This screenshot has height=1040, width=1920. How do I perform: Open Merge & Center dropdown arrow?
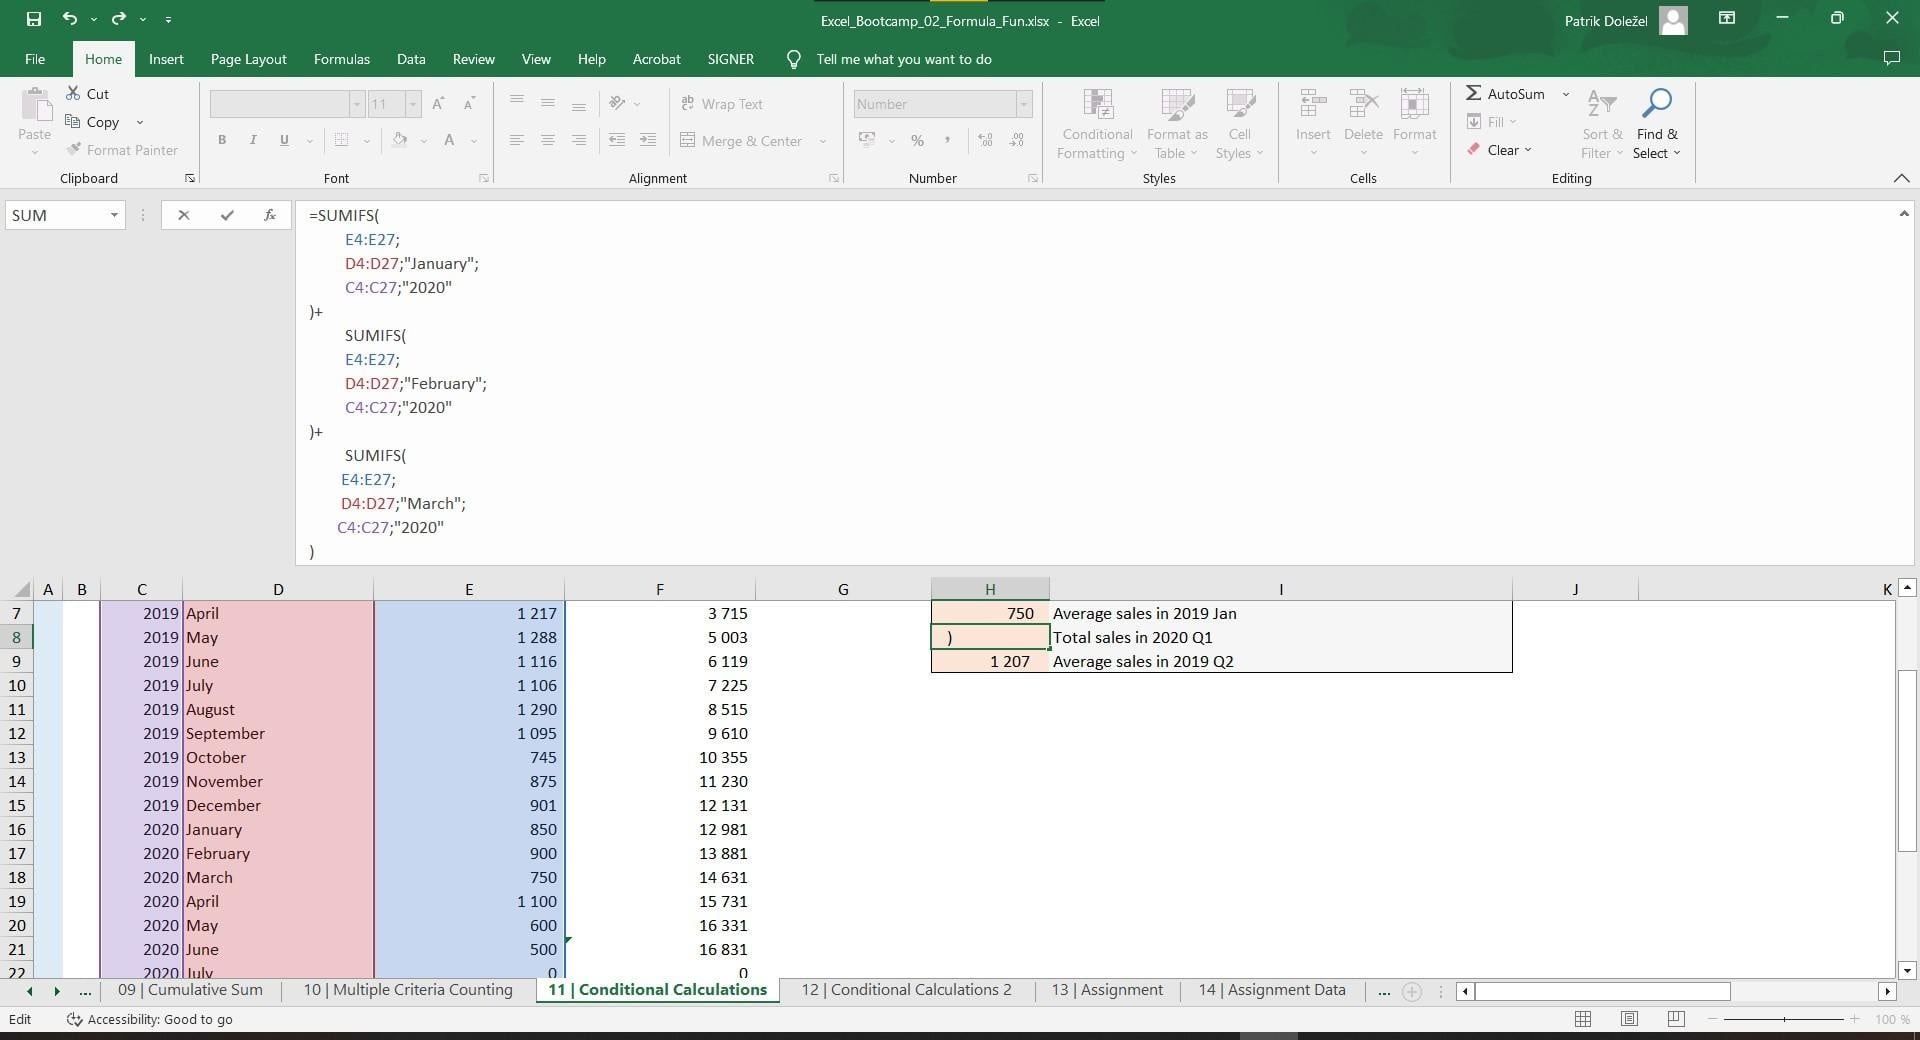(823, 141)
